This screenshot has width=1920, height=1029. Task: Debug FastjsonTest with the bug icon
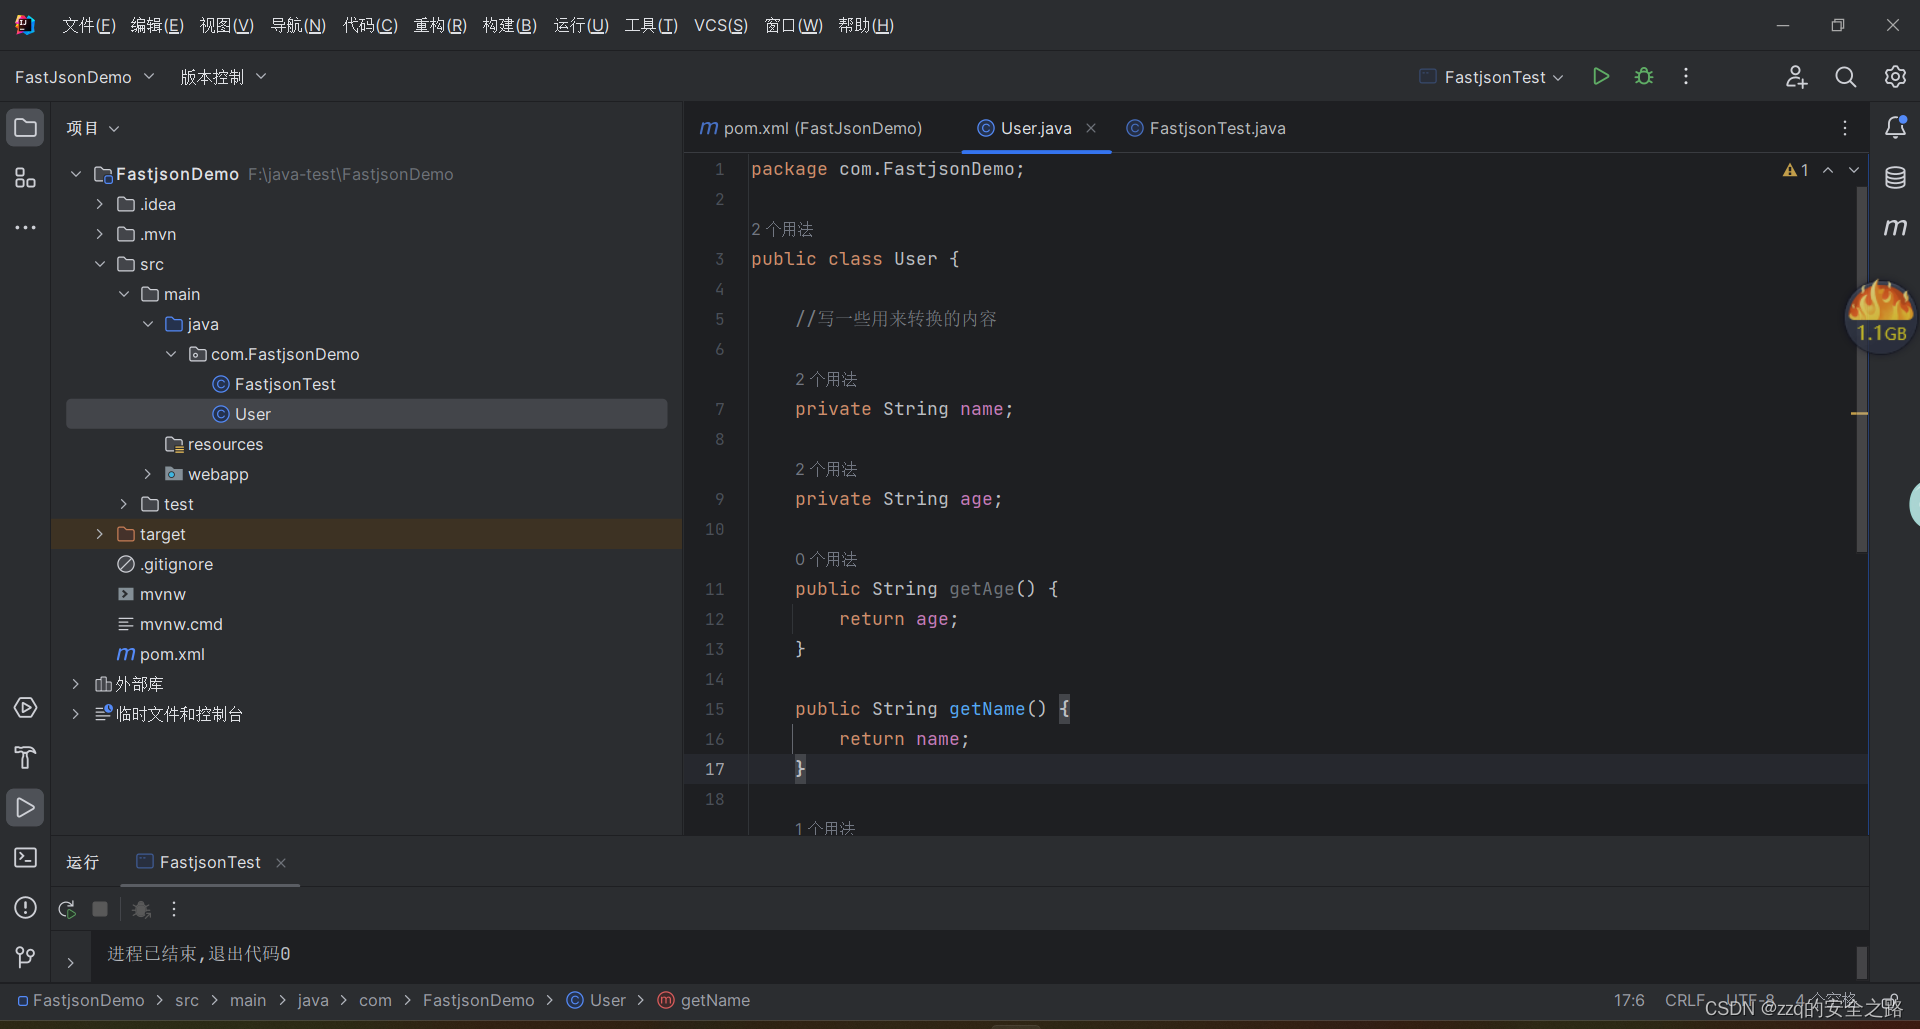coord(1644,77)
